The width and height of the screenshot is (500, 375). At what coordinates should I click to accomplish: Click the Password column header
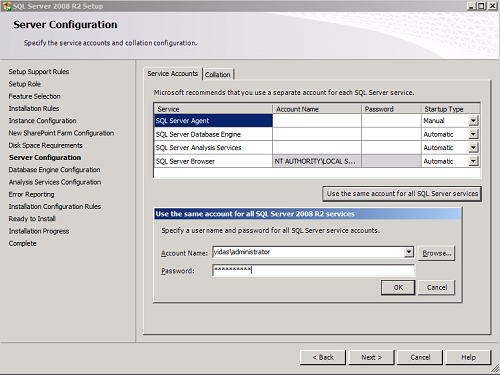coord(391,109)
